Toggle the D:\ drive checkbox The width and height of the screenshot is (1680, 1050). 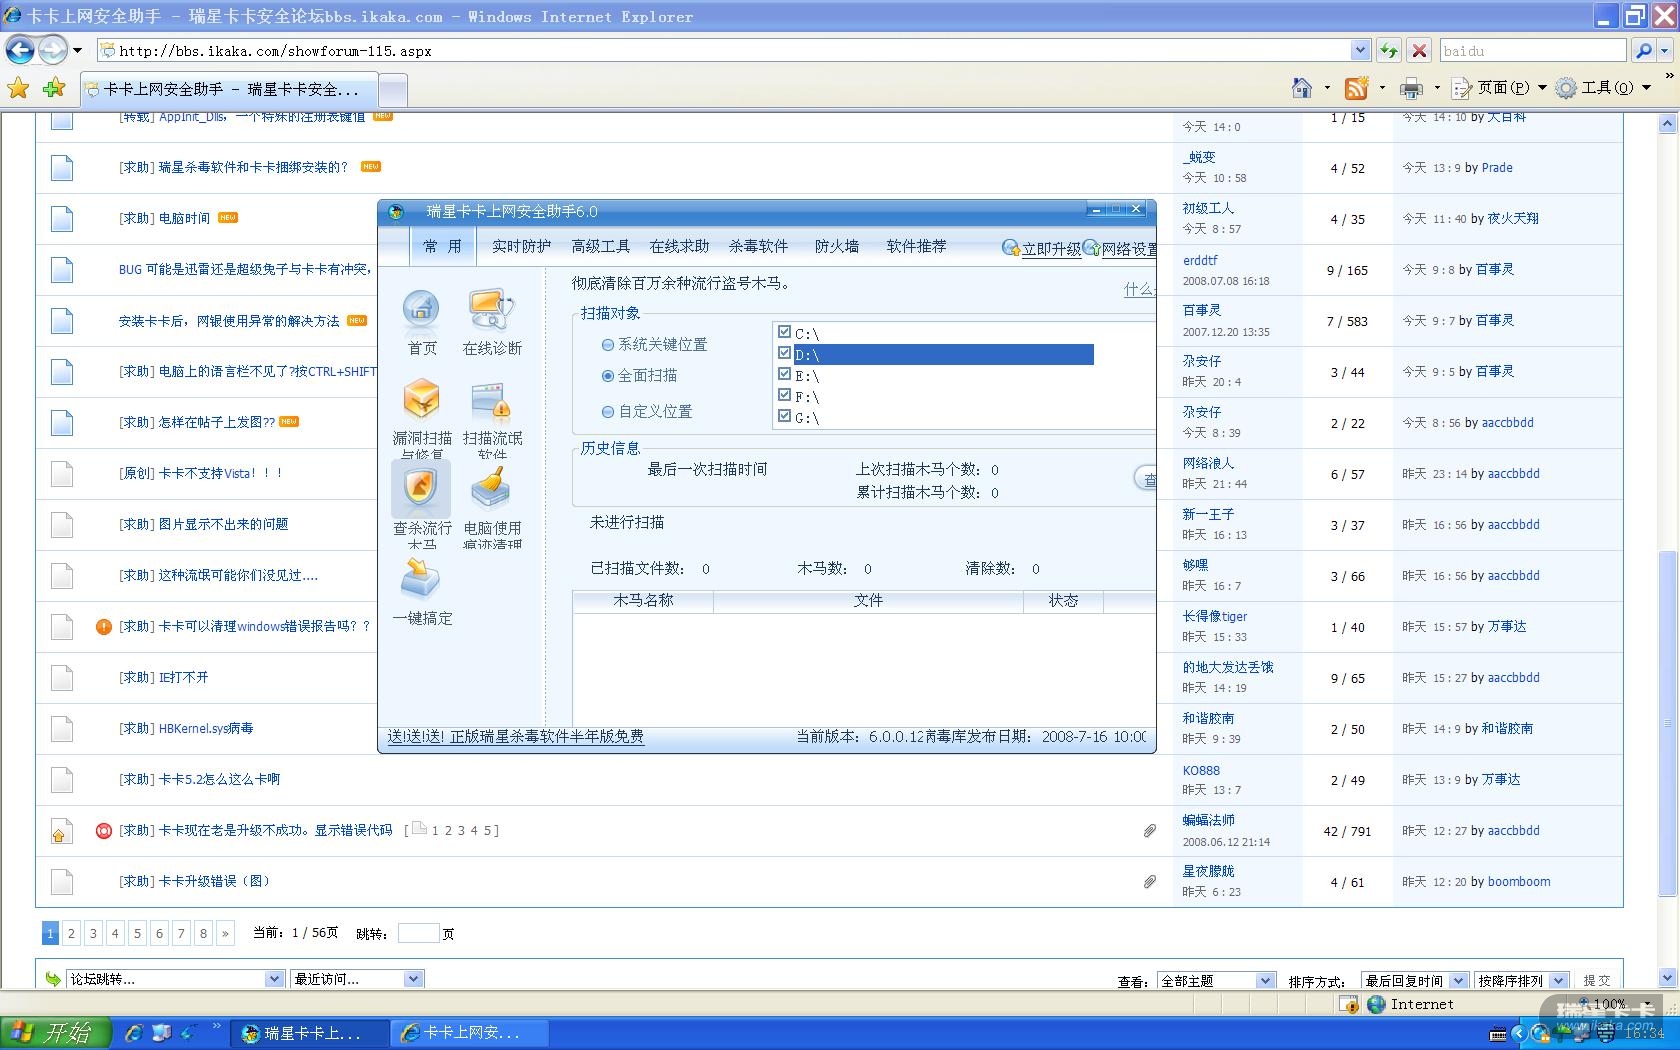pyautogui.click(x=784, y=353)
